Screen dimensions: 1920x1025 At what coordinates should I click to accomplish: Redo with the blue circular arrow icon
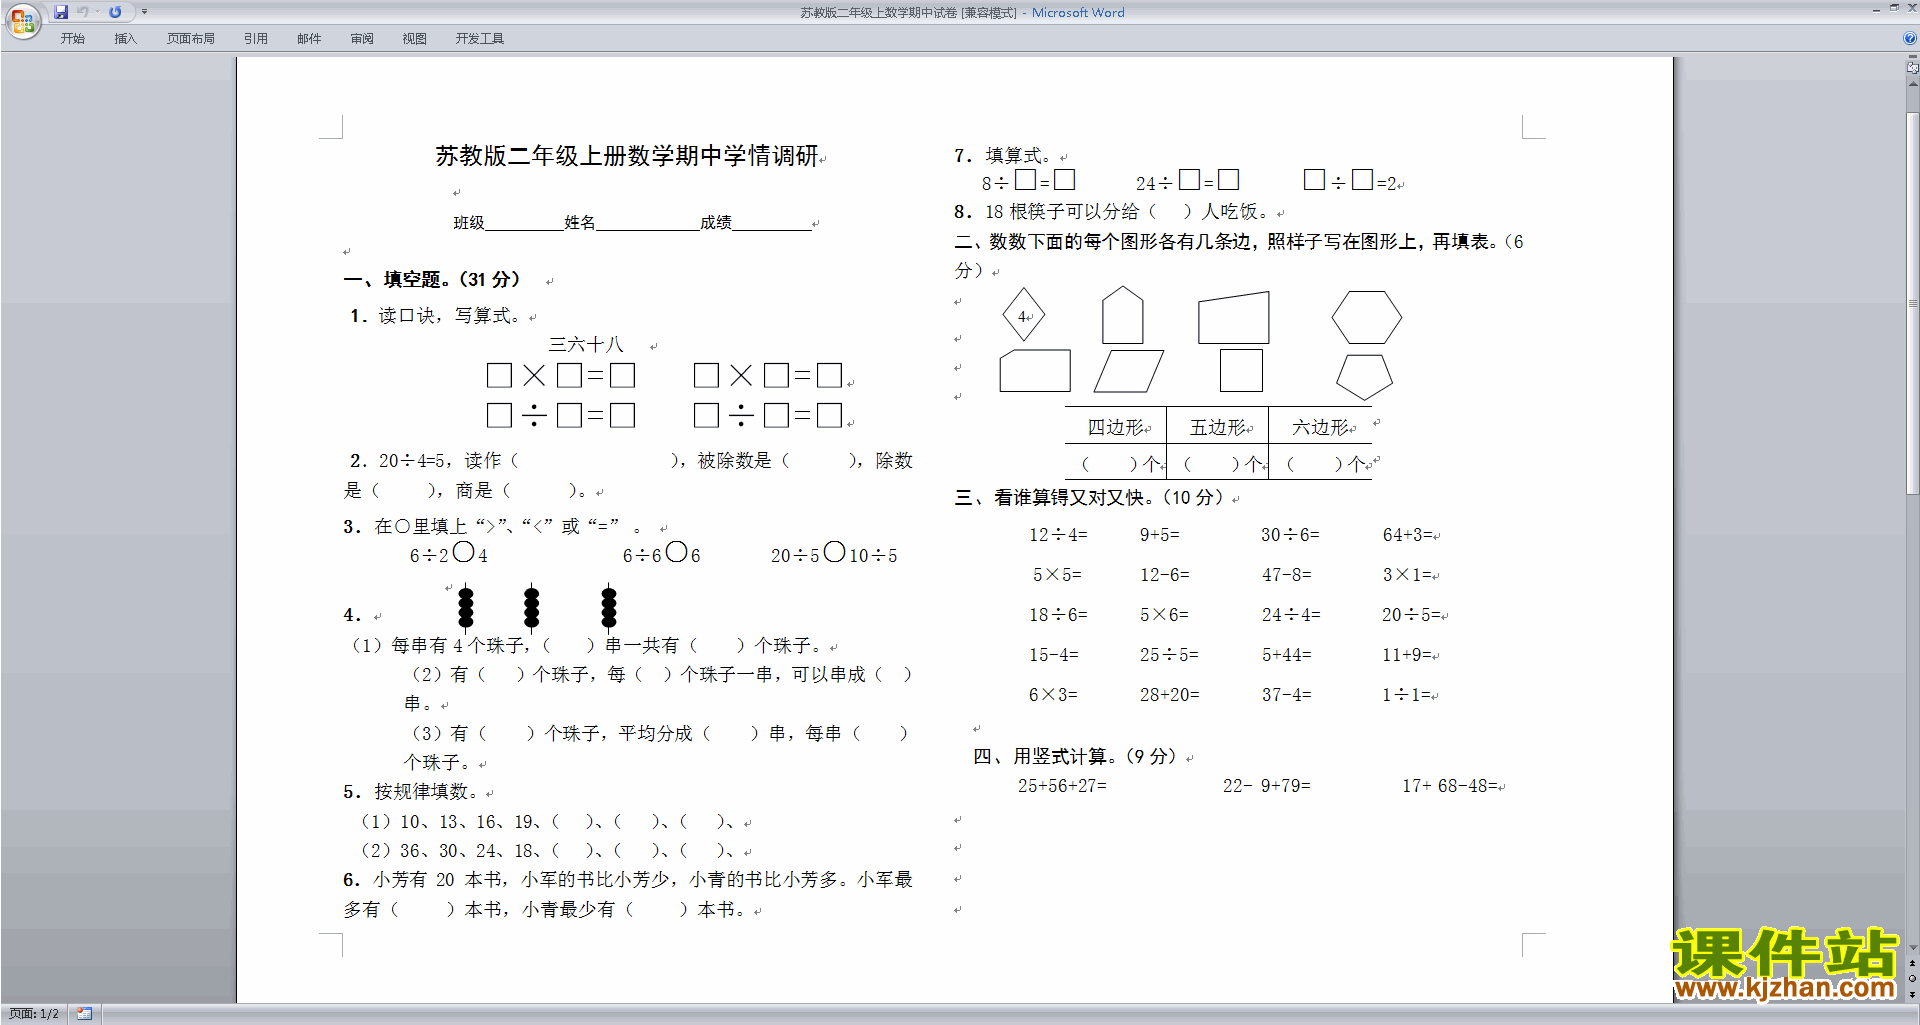tap(115, 12)
